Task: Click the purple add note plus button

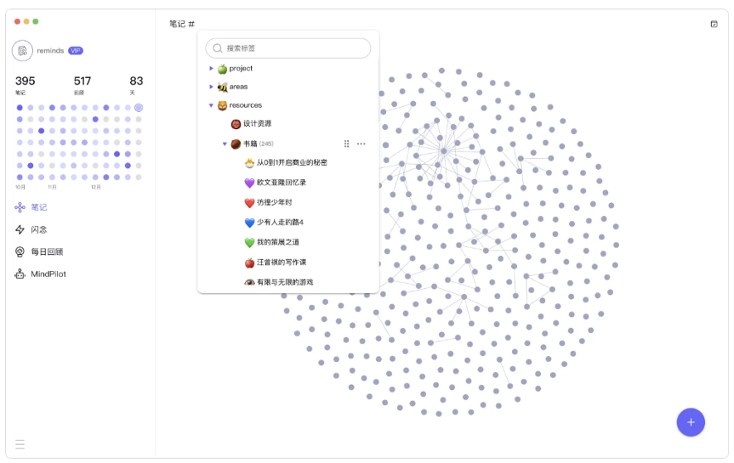Action: pos(690,422)
